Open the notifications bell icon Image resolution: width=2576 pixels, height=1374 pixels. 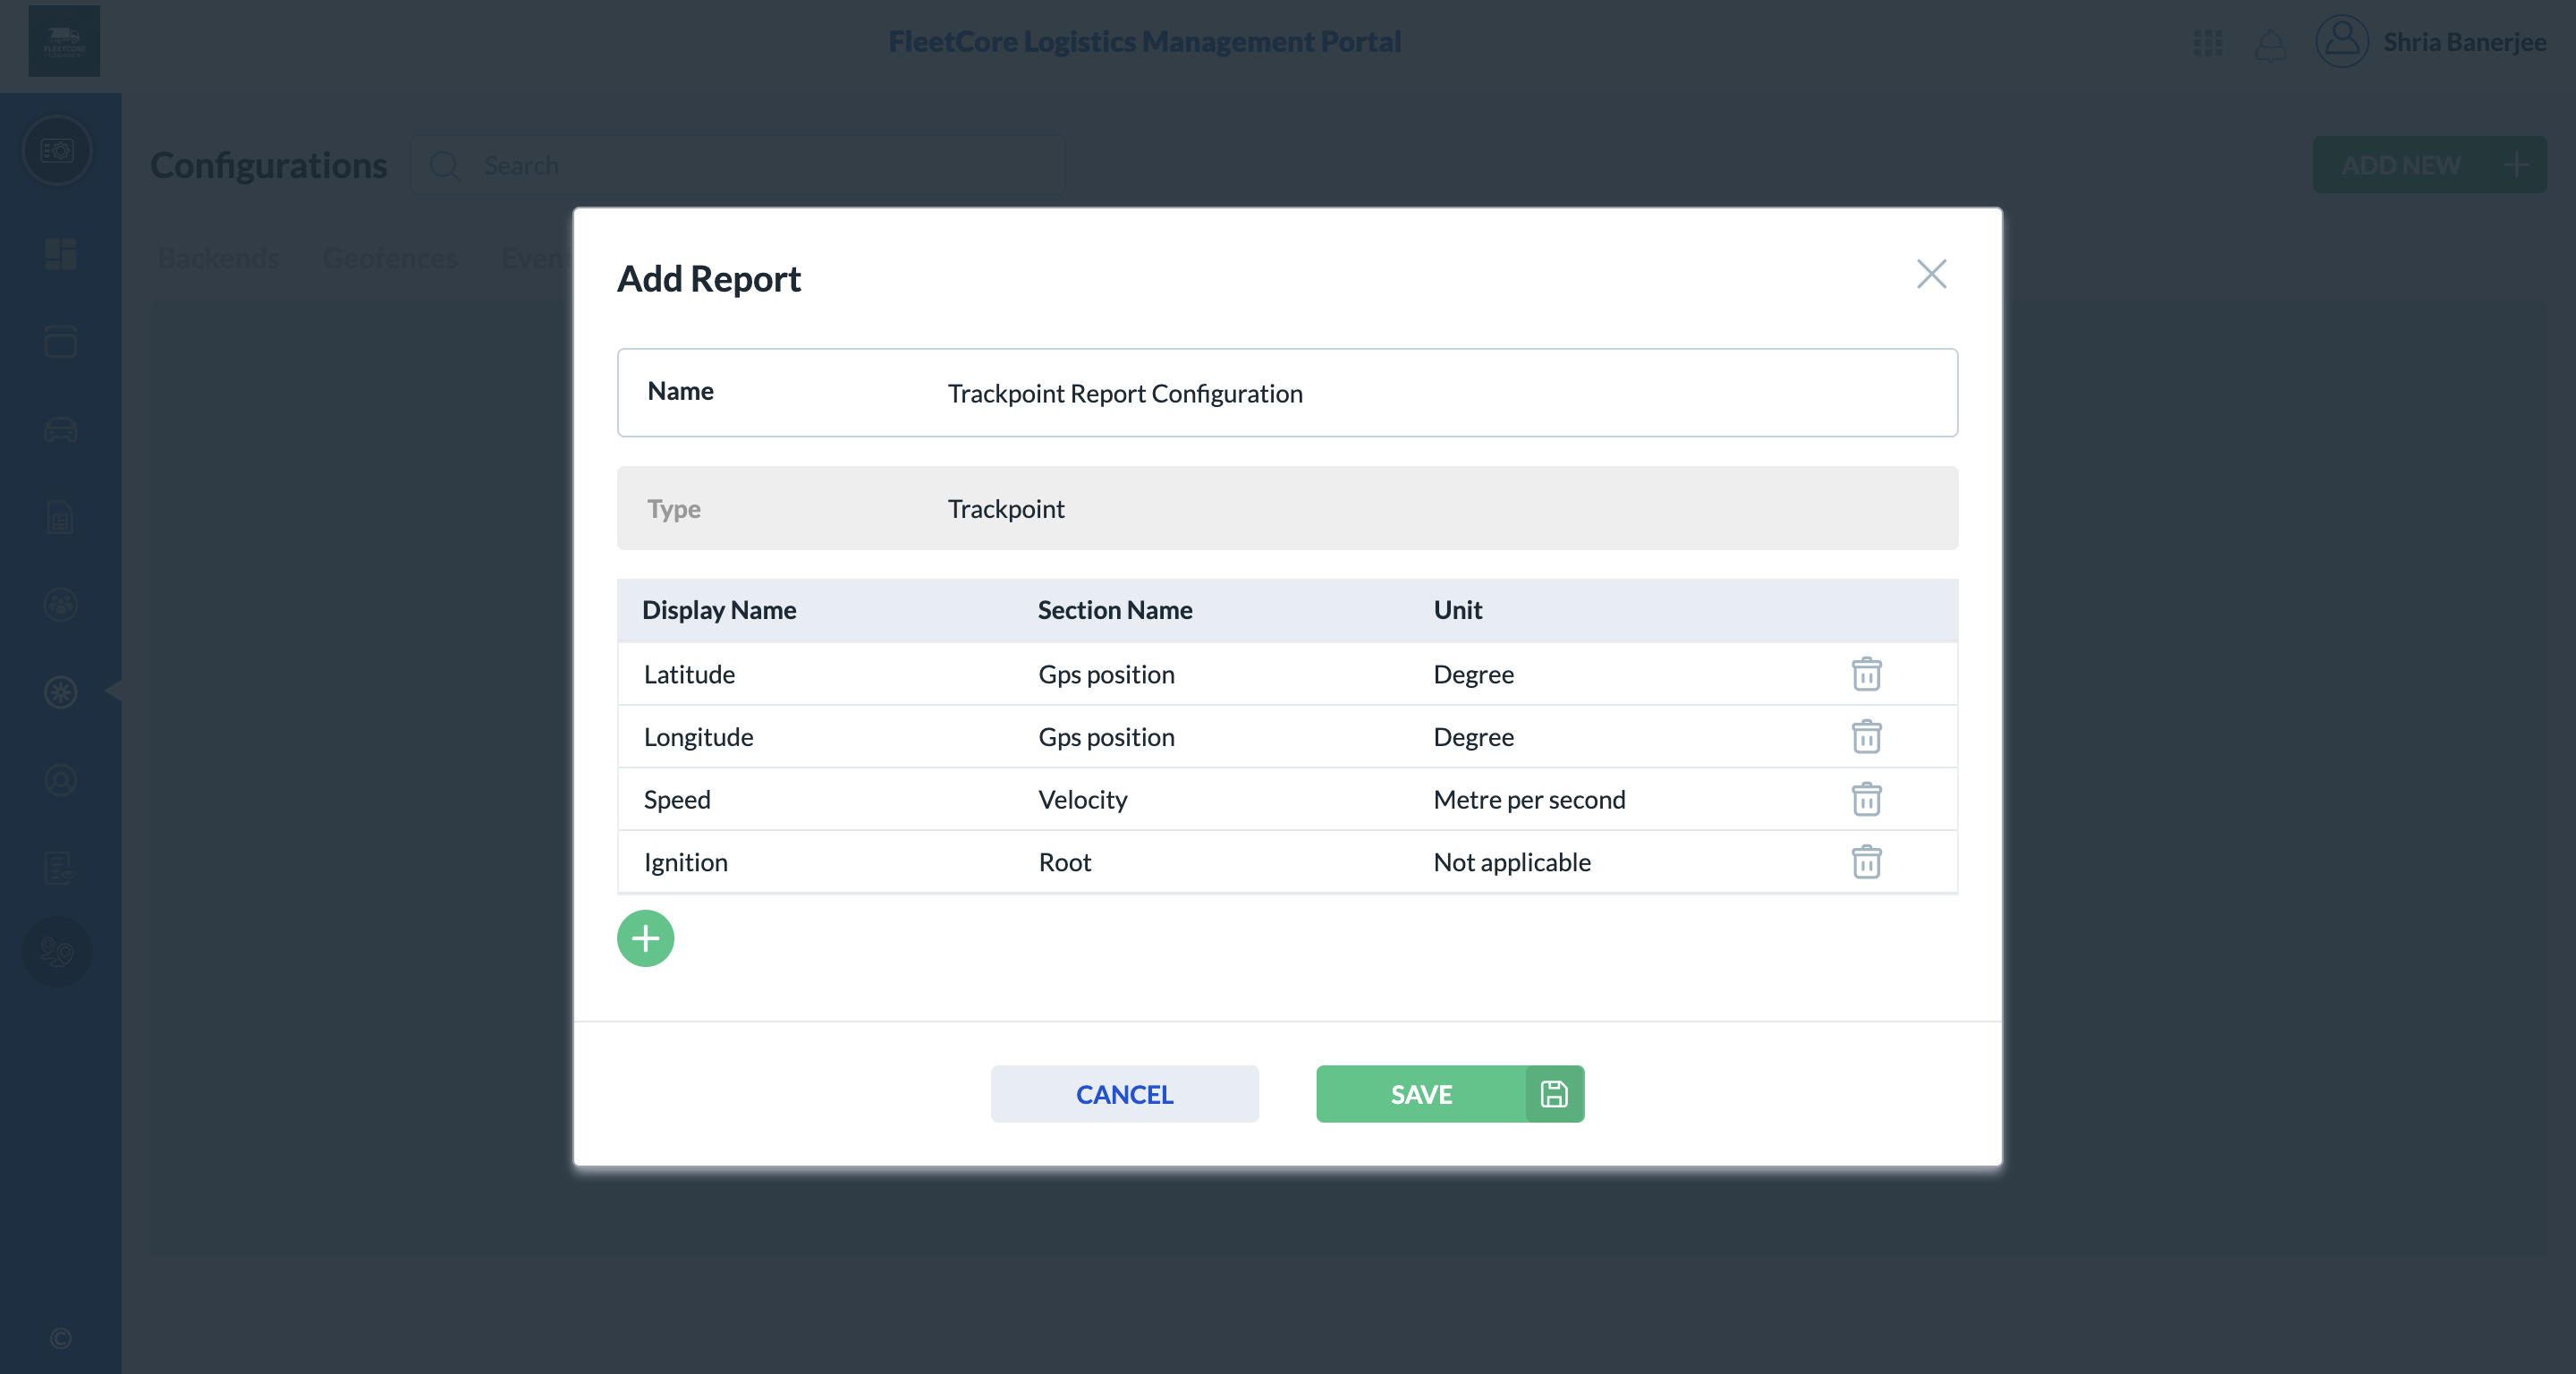pyautogui.click(x=2270, y=44)
